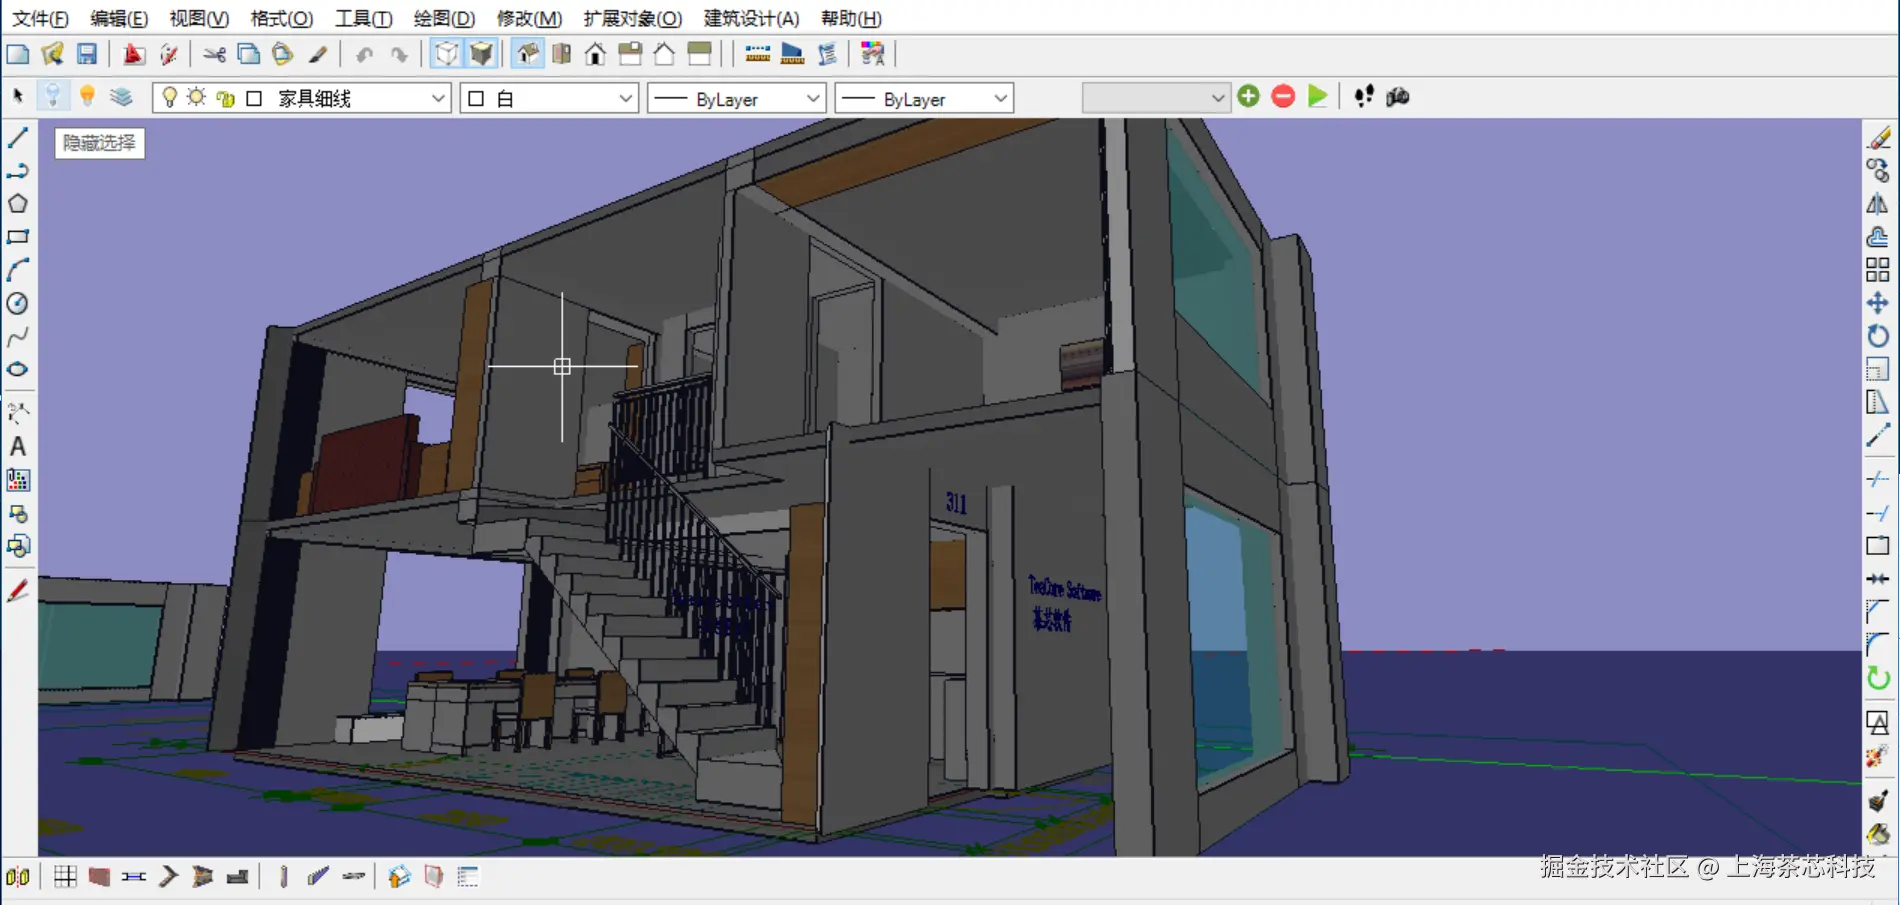Open the 帮助(H) menu
Image resolution: width=1900 pixels, height=905 pixels.
click(x=851, y=18)
